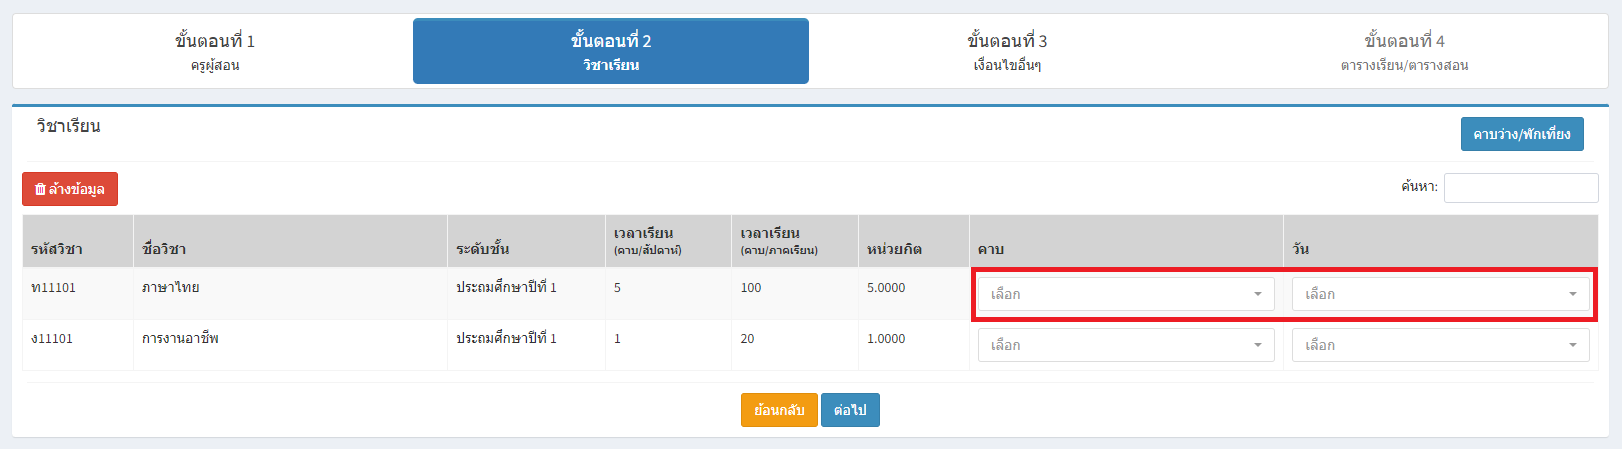Screen dimensions: 1622x449
Task: Click credit value 1.0000
Action: [886, 339]
